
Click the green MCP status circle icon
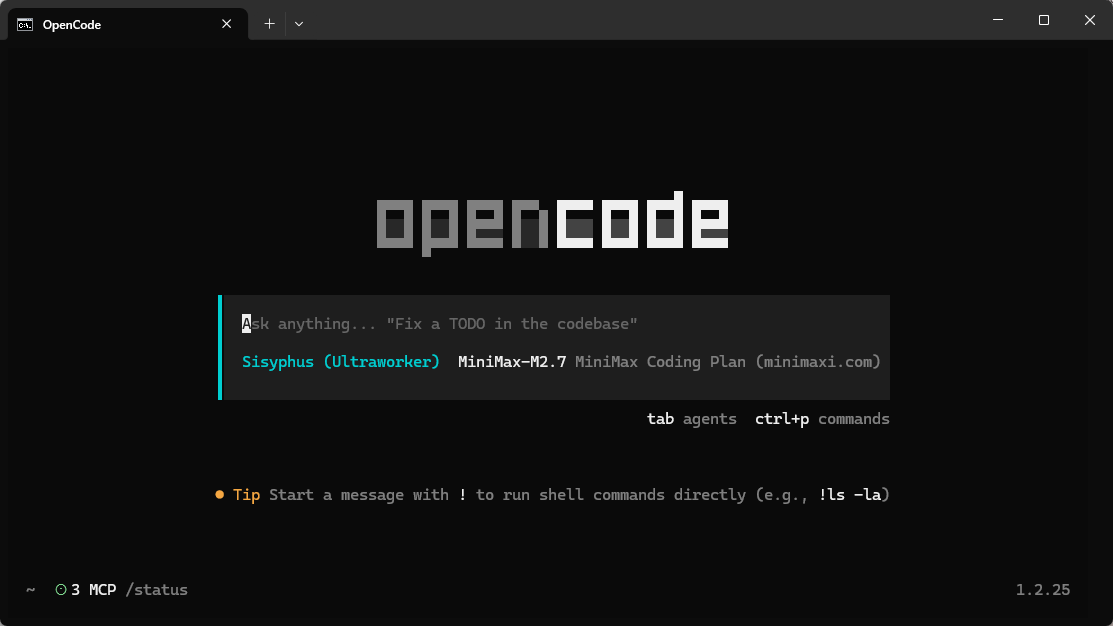[x=61, y=590]
